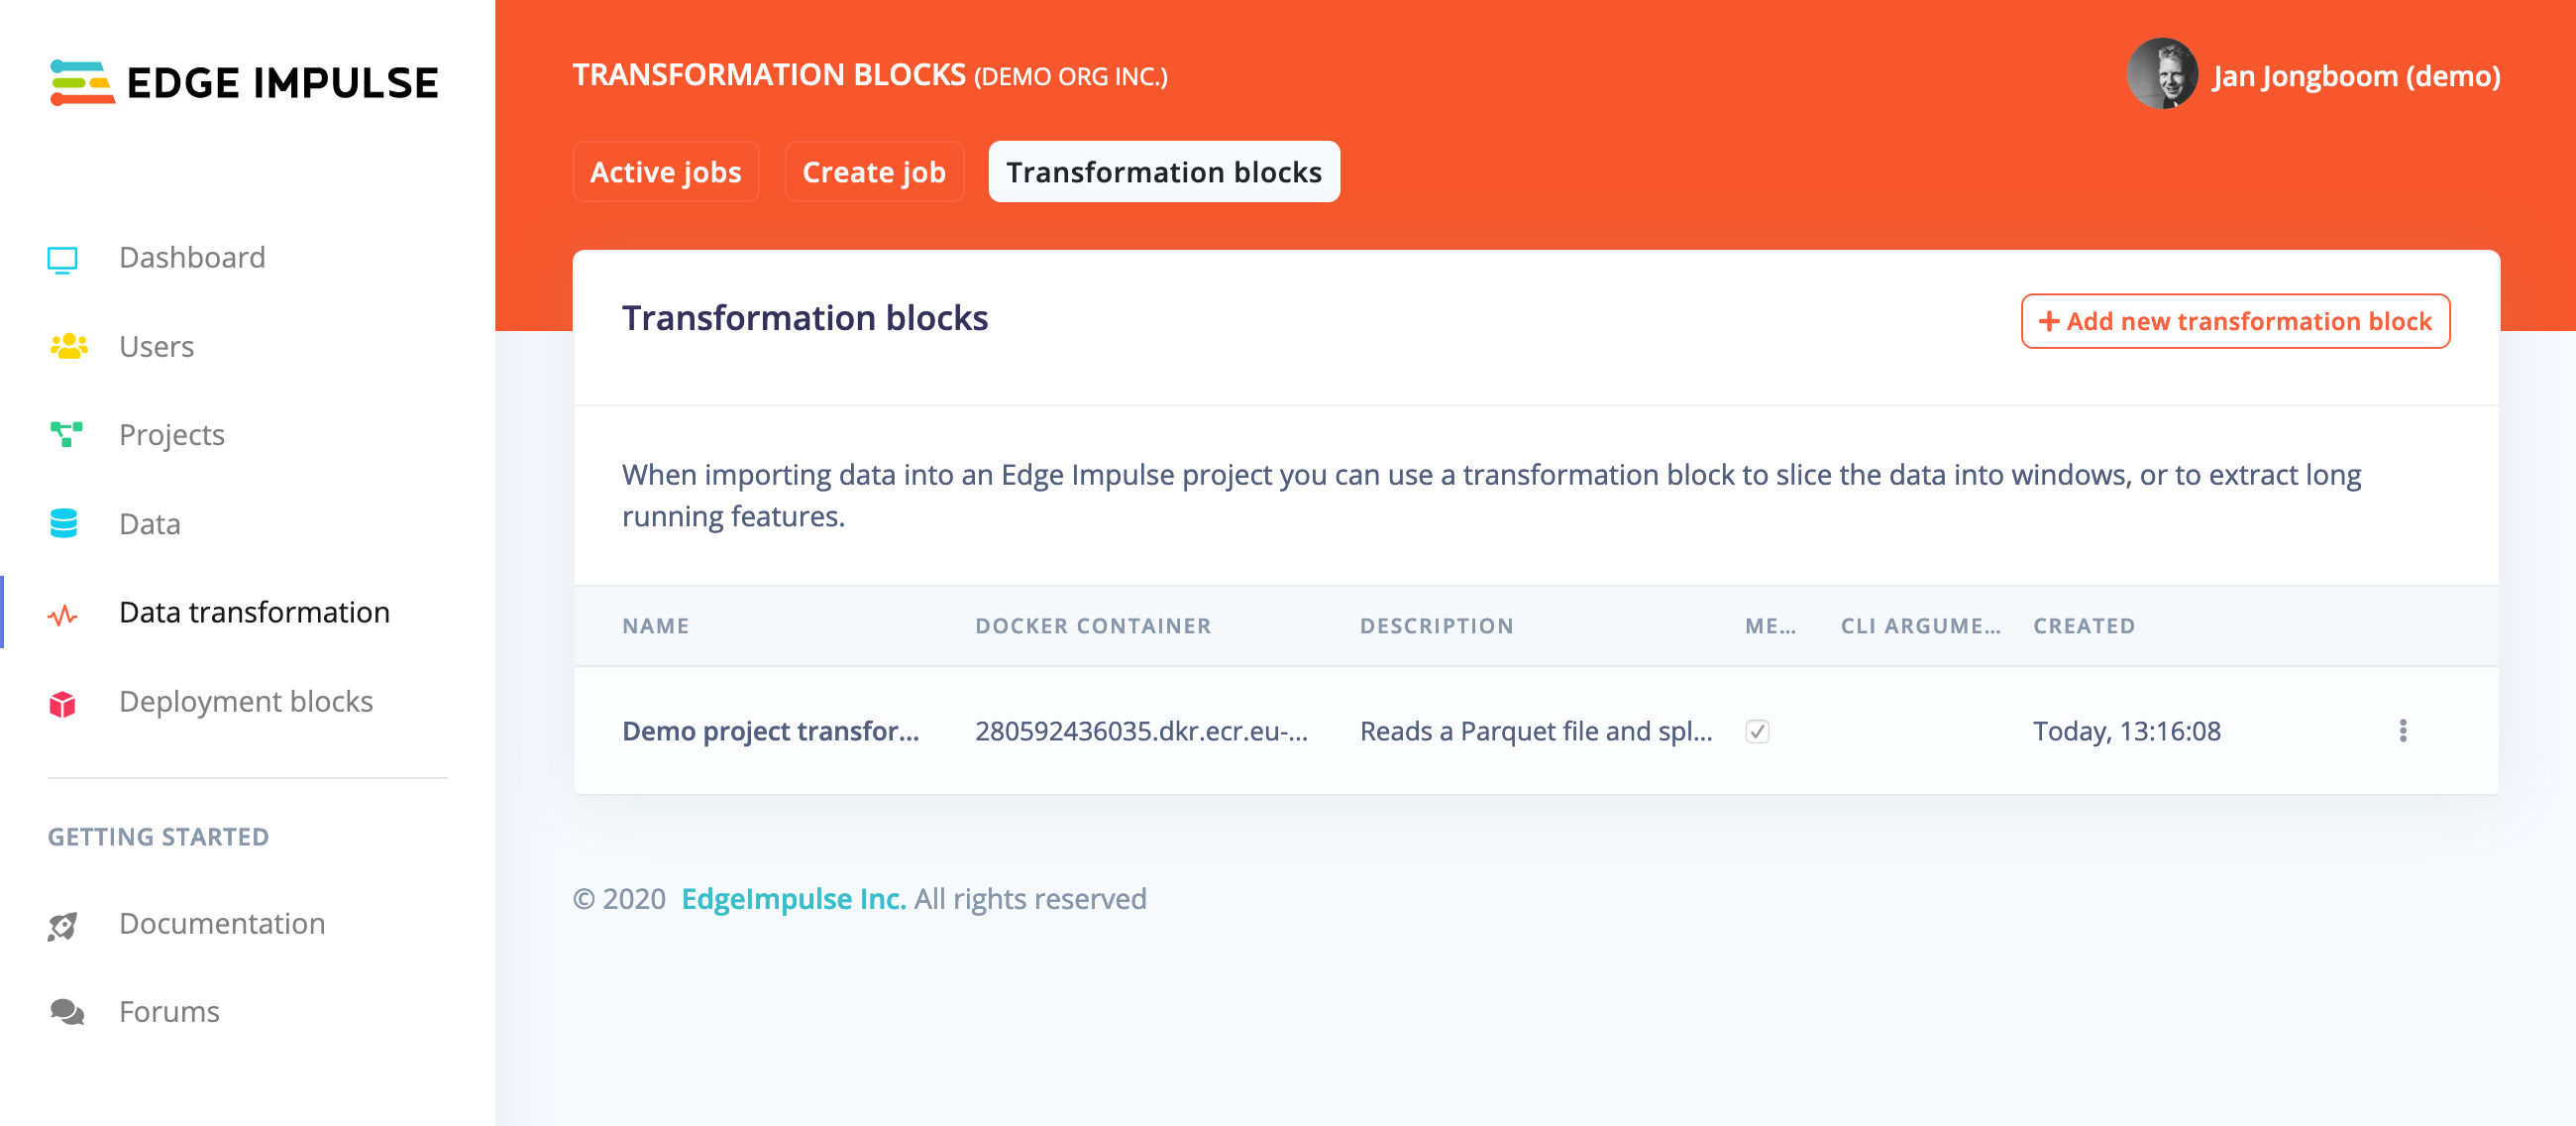Open Data in the sidebar
Image resolution: width=2576 pixels, height=1126 pixels.
pos(150,524)
